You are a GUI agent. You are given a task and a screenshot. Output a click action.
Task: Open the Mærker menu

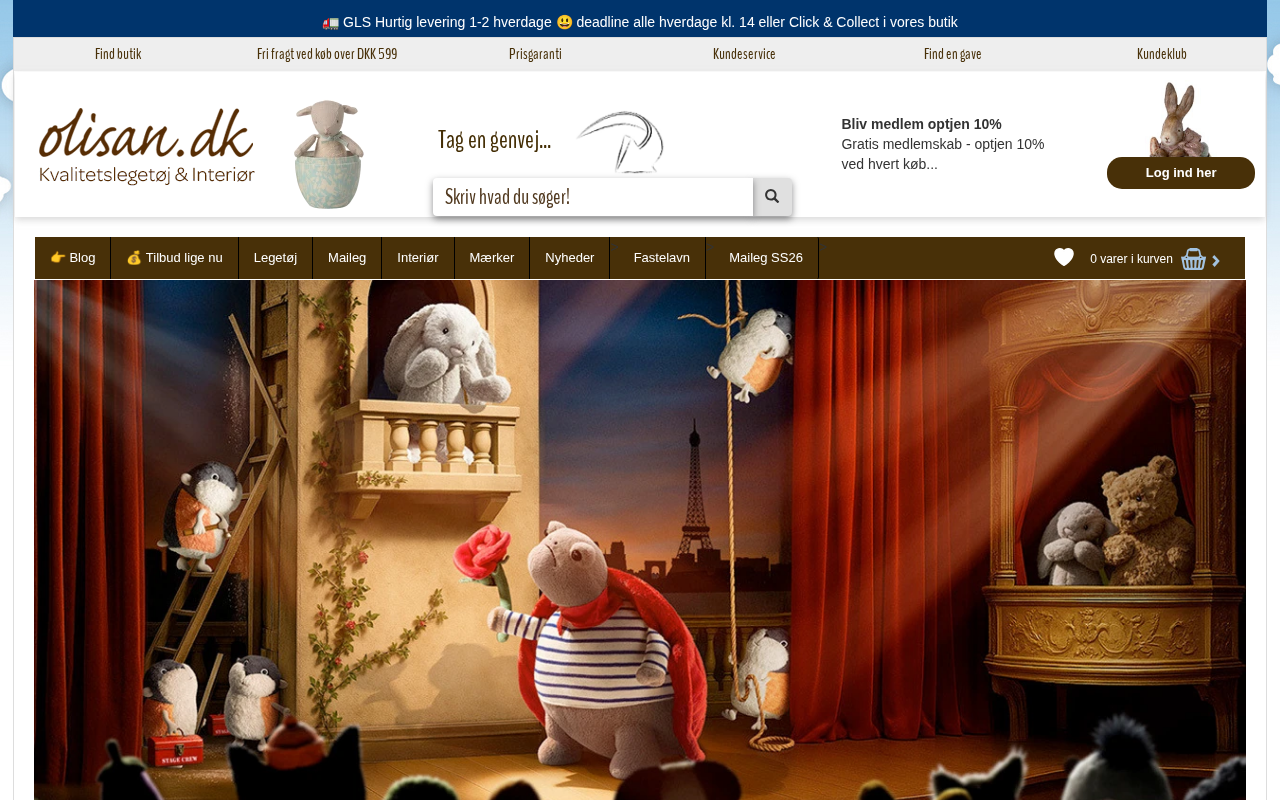492,258
